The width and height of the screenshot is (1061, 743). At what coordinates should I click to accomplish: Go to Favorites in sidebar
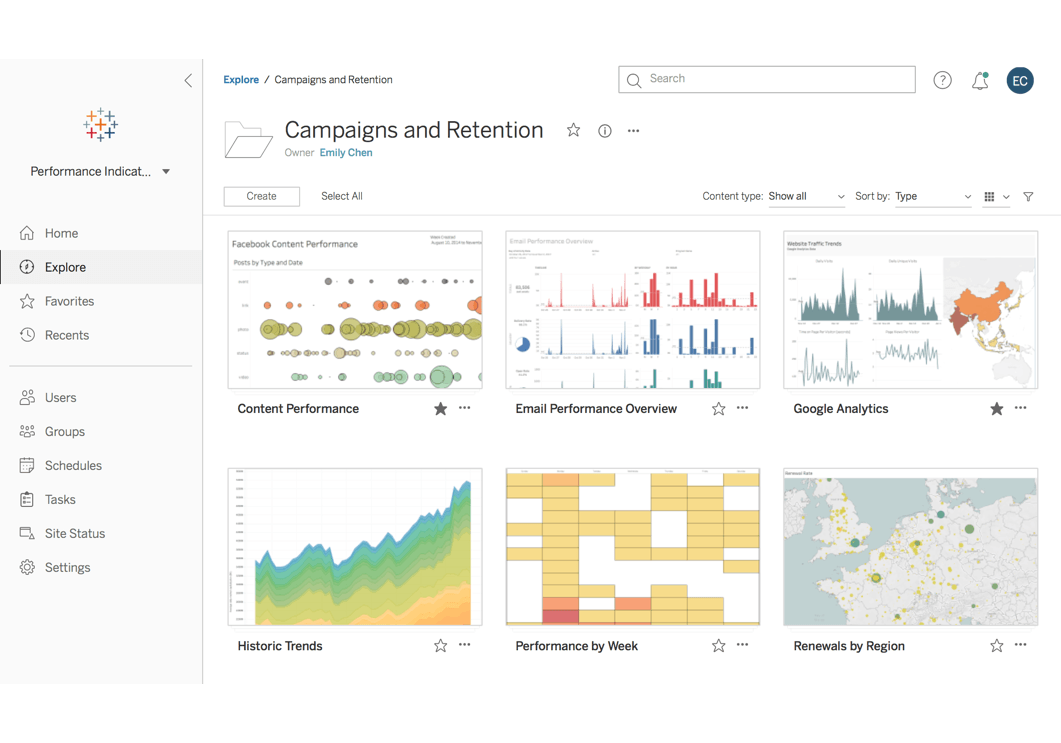tap(69, 301)
